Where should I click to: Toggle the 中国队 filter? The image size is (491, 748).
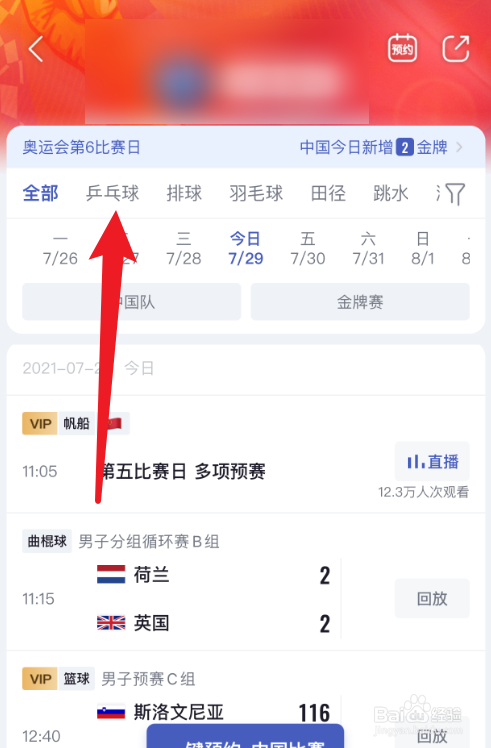click(x=132, y=302)
